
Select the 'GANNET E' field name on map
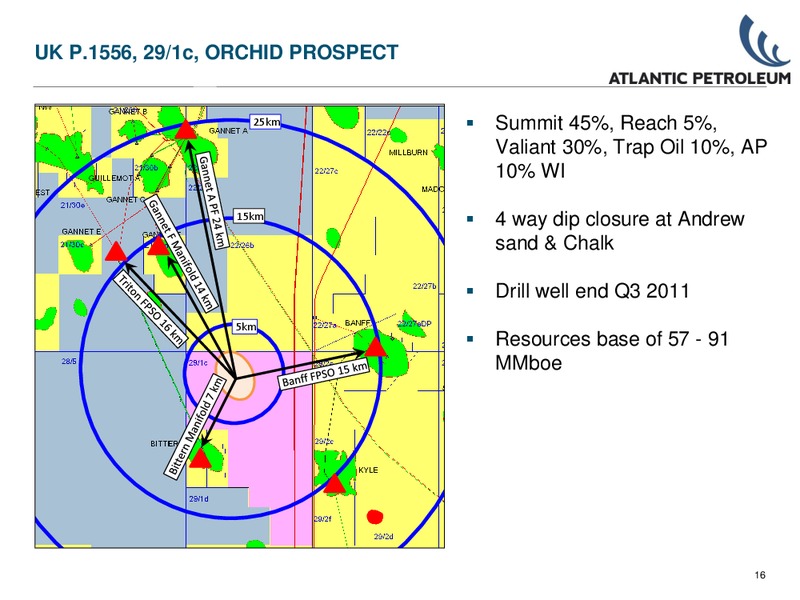81,232
